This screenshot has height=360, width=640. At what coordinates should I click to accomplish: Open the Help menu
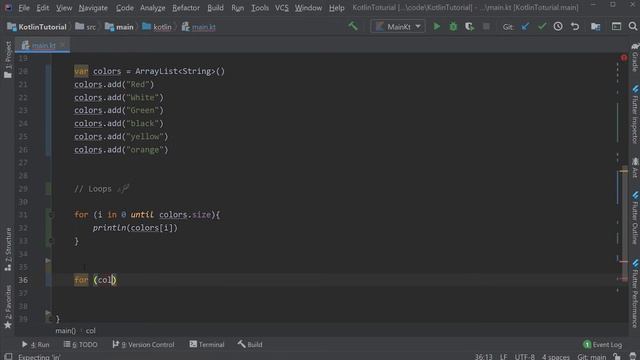coord(336,8)
